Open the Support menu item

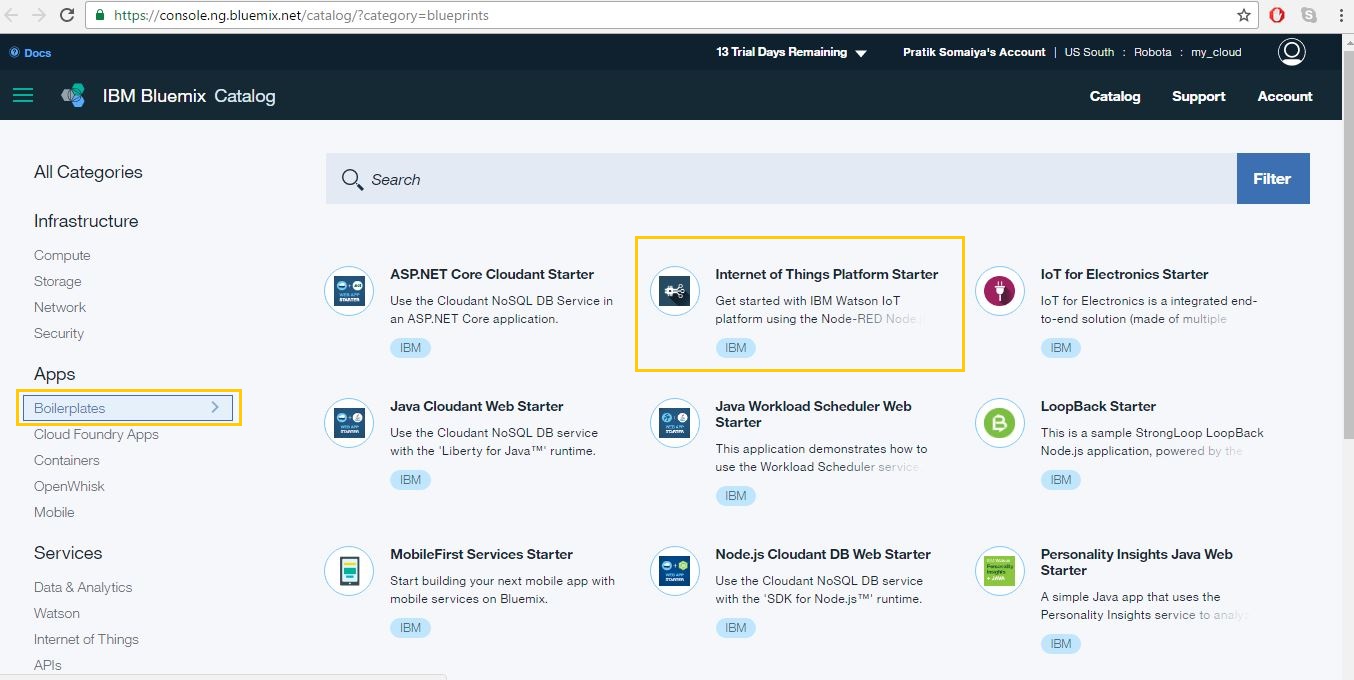[x=1198, y=96]
